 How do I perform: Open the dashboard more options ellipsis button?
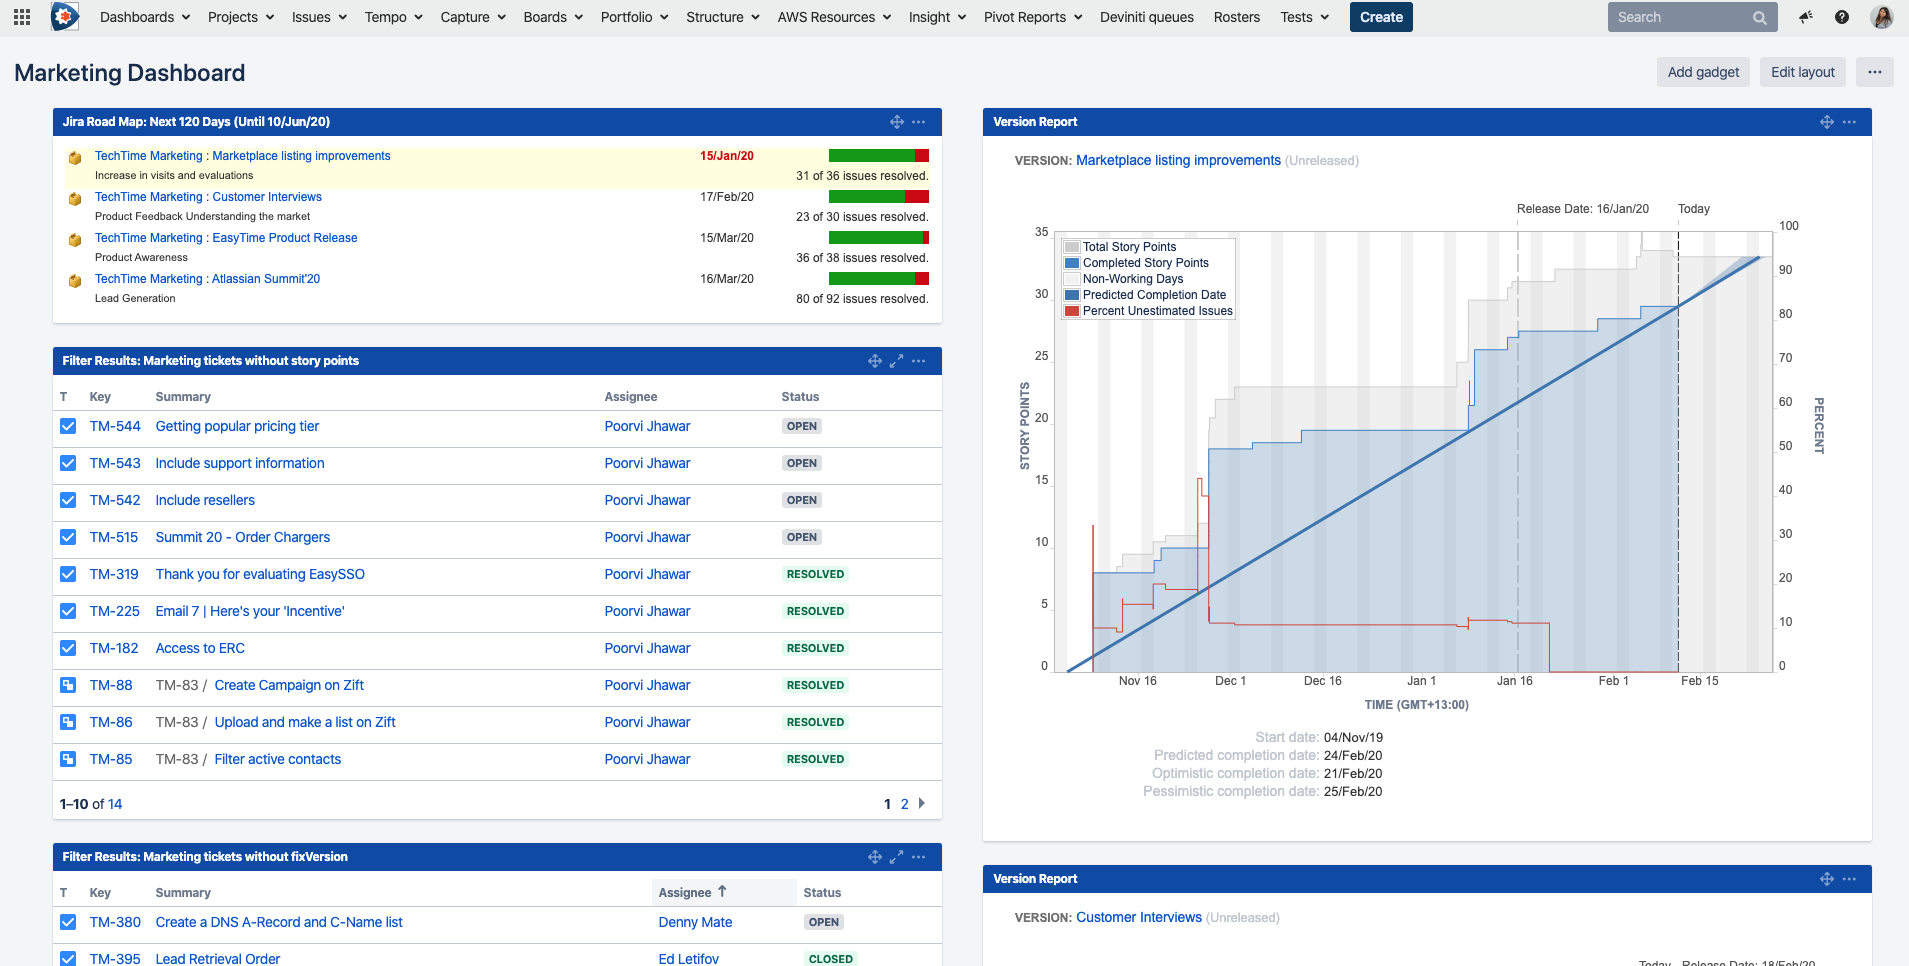(x=1874, y=72)
